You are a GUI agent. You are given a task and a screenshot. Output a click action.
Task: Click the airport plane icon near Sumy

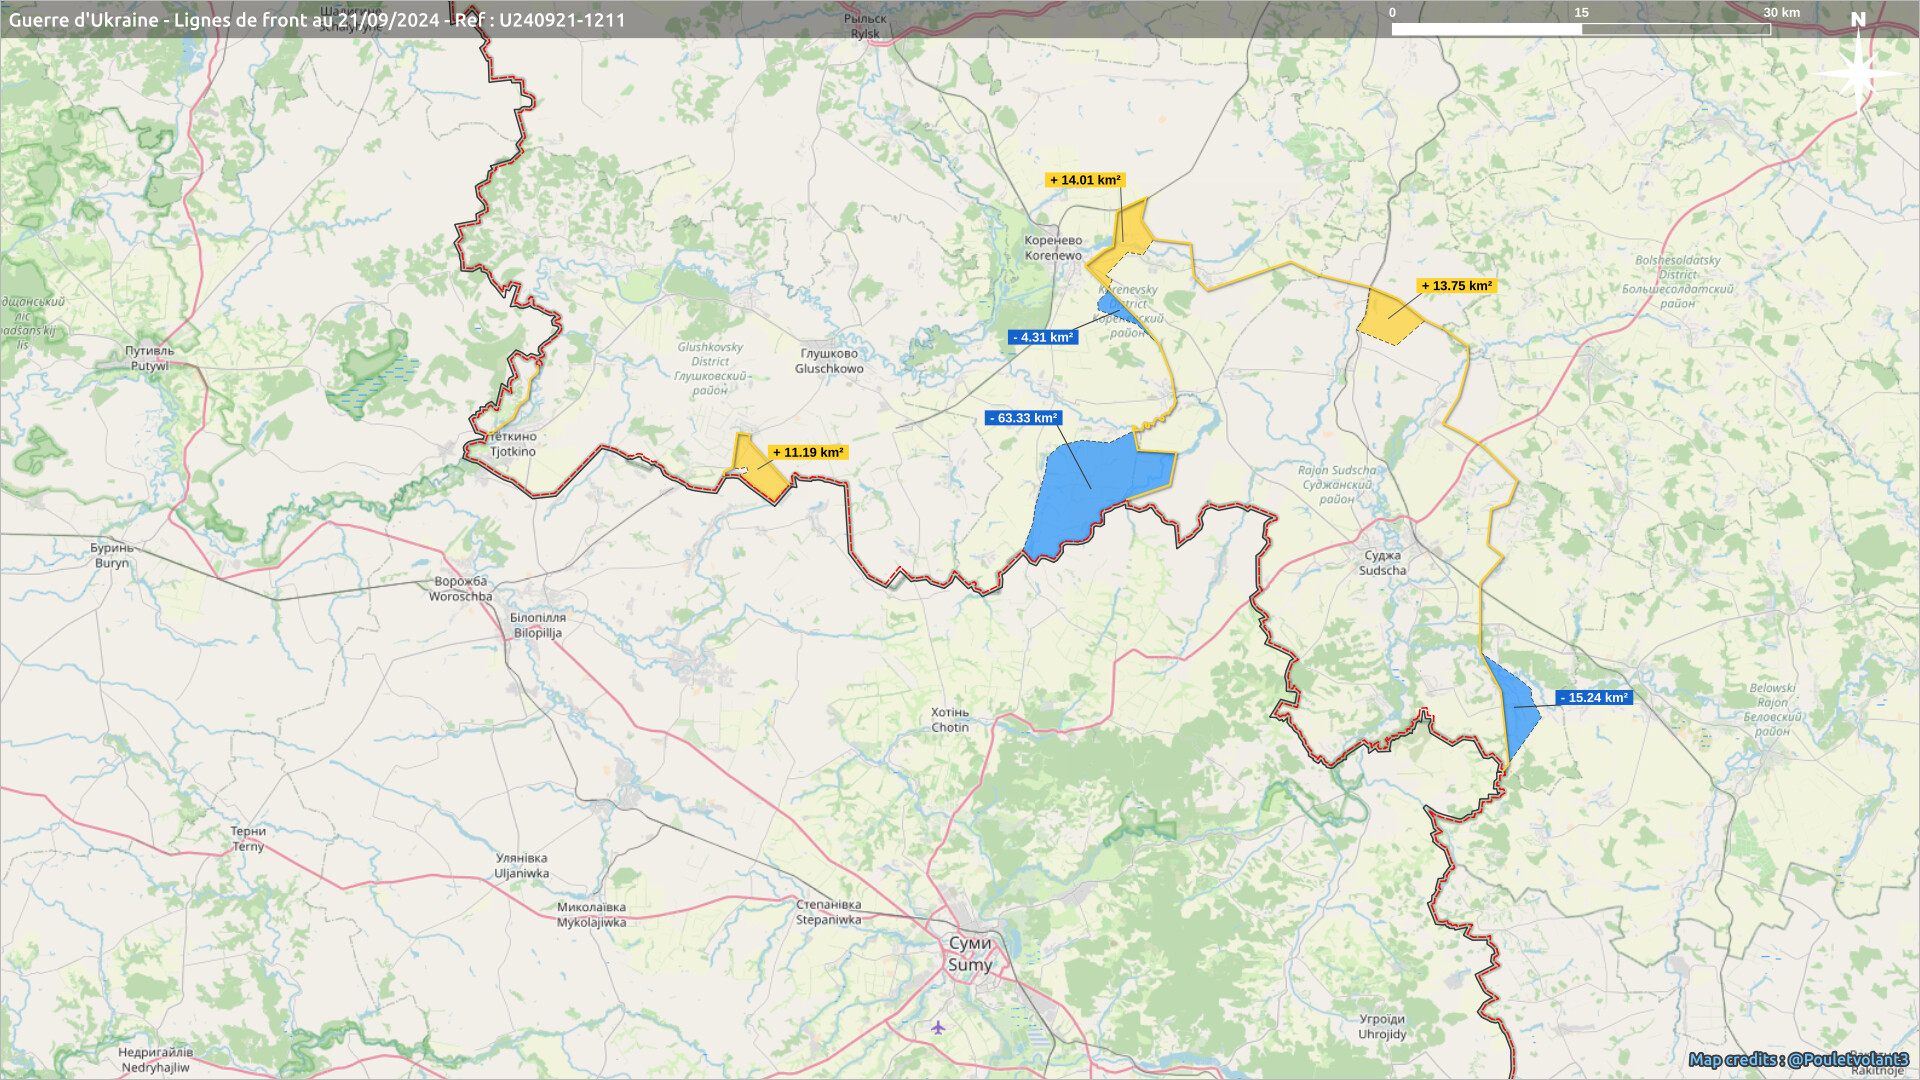pyautogui.click(x=938, y=1027)
